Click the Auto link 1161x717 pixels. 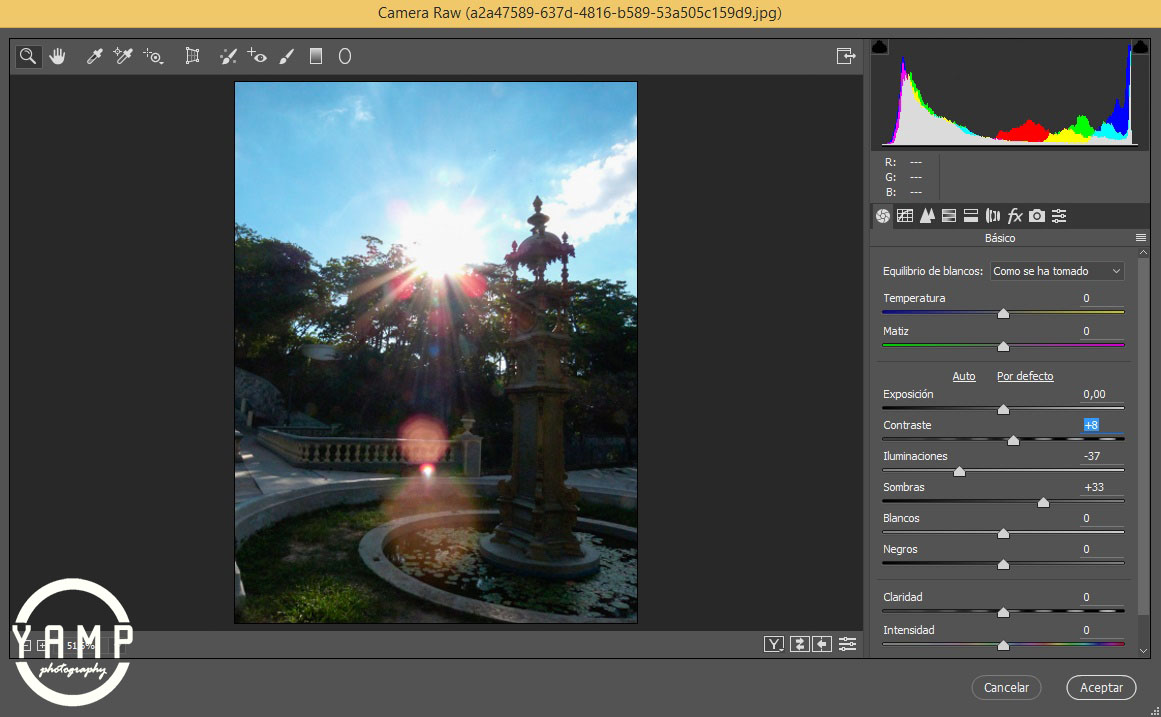coord(964,376)
